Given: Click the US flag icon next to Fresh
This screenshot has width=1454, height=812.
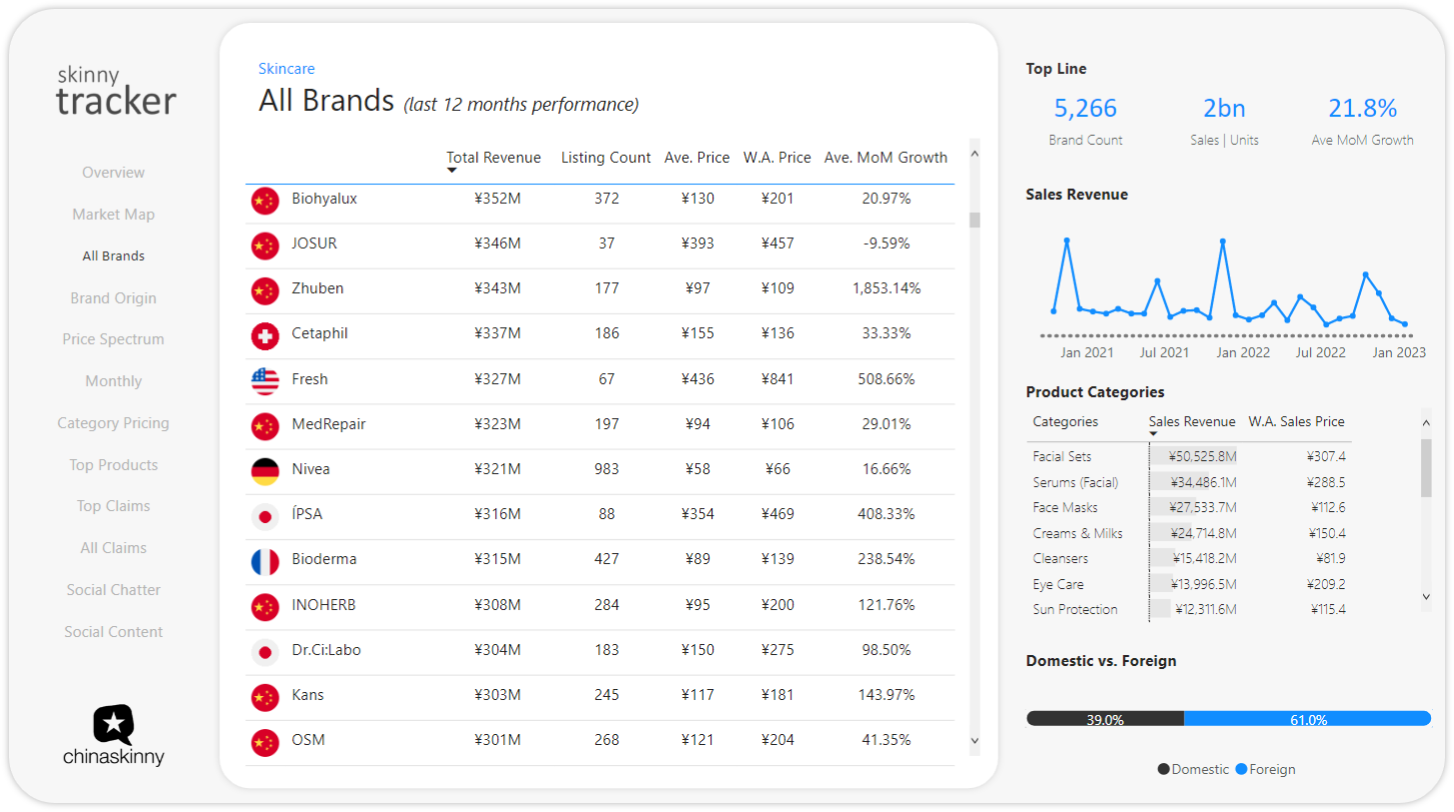Looking at the screenshot, I should tap(265, 381).
